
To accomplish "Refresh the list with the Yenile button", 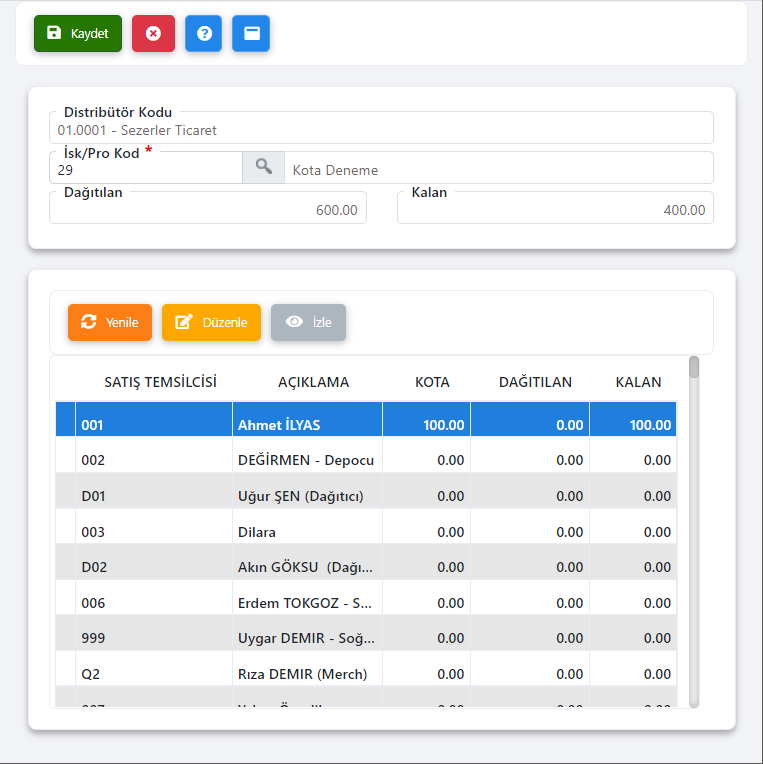I will [110, 322].
